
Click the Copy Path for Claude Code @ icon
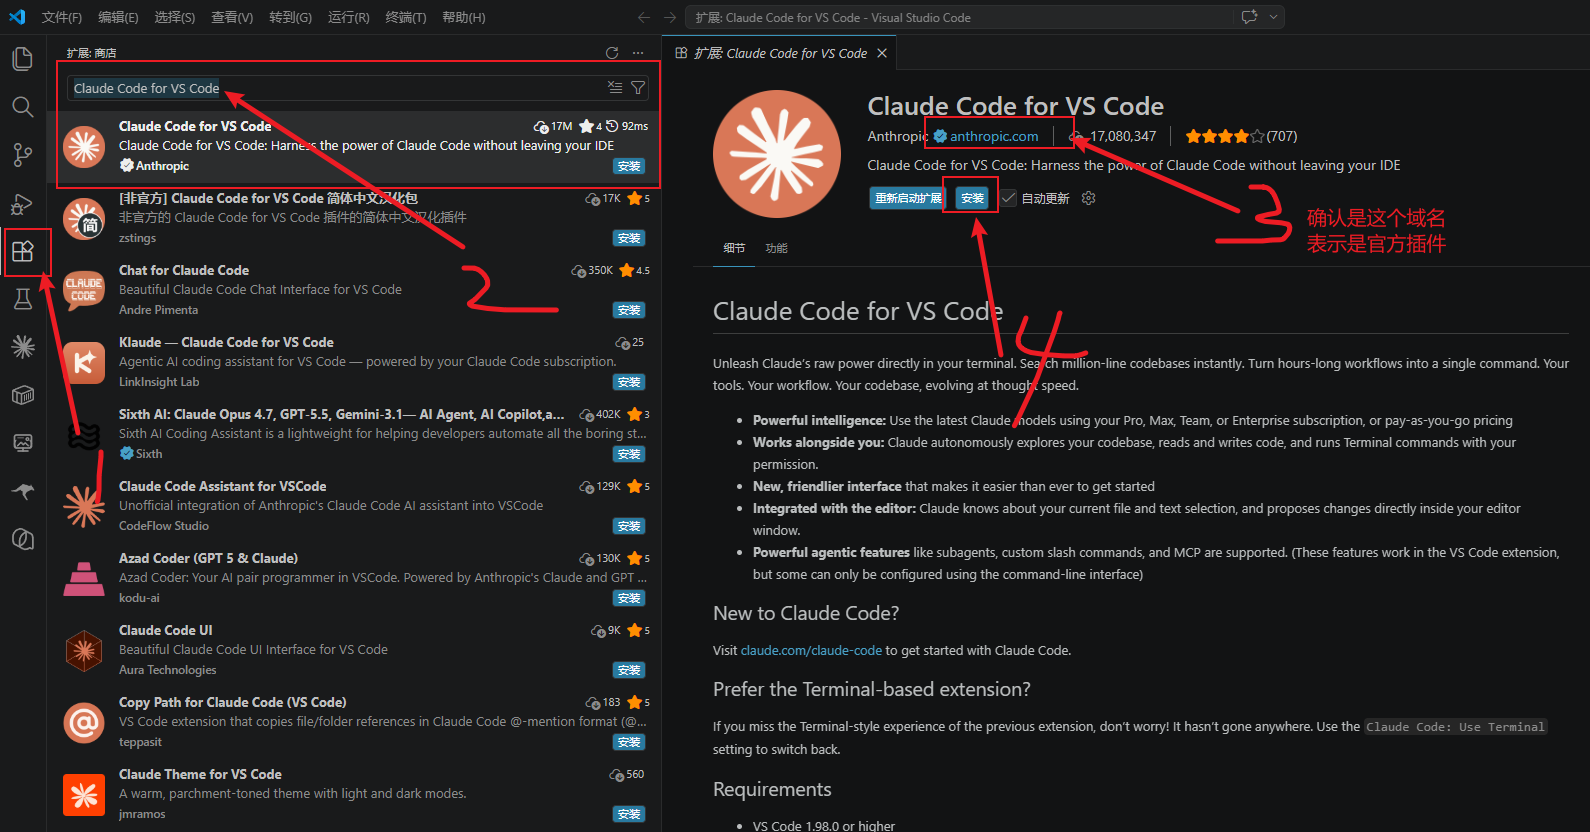pyautogui.click(x=84, y=722)
